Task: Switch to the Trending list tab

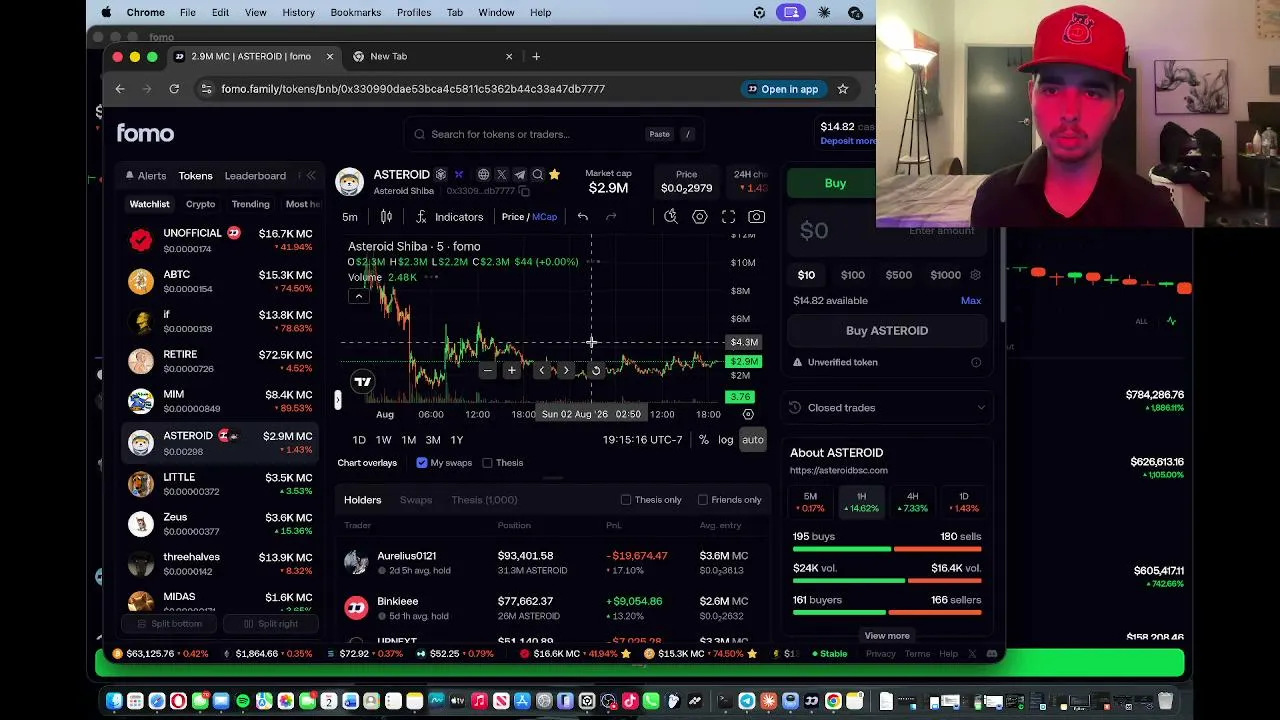Action: [250, 204]
